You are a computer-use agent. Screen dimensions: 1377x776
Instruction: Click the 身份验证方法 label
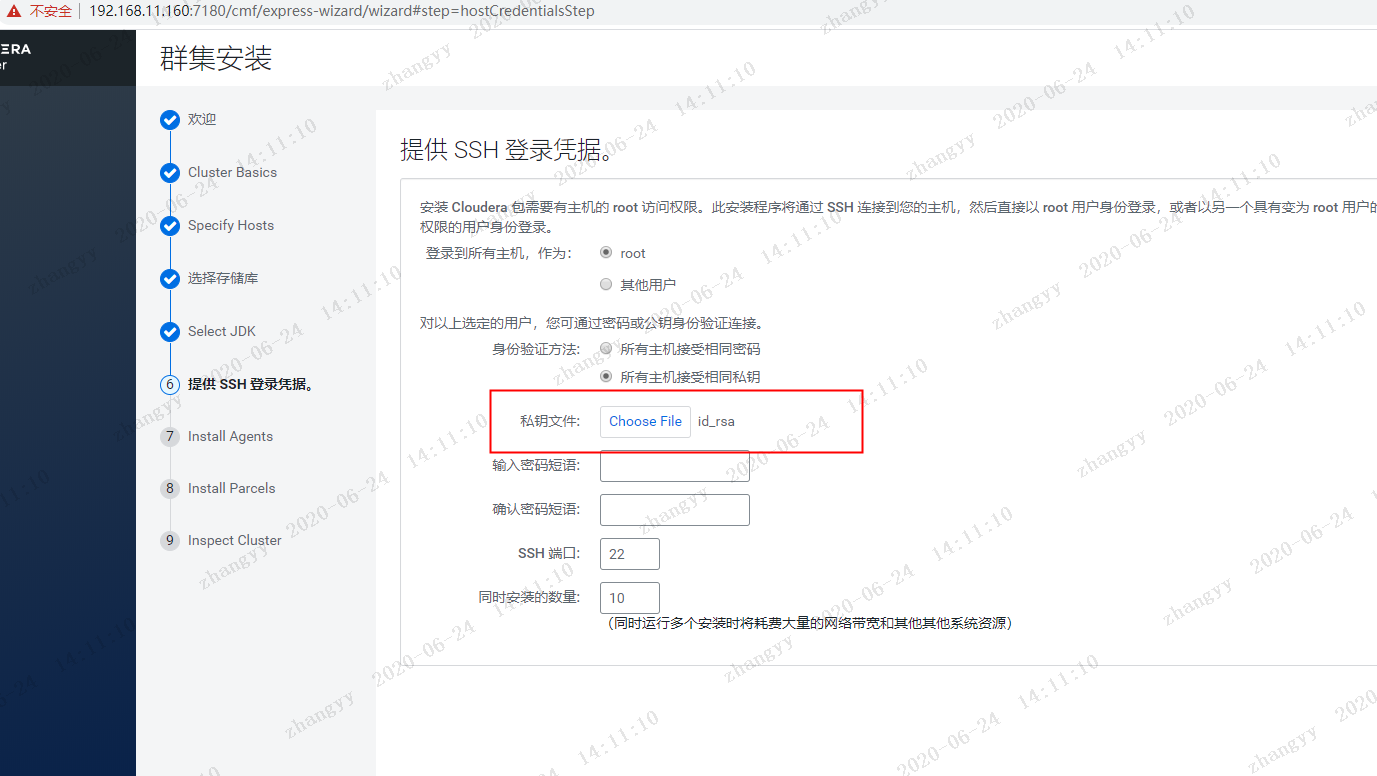[536, 349]
